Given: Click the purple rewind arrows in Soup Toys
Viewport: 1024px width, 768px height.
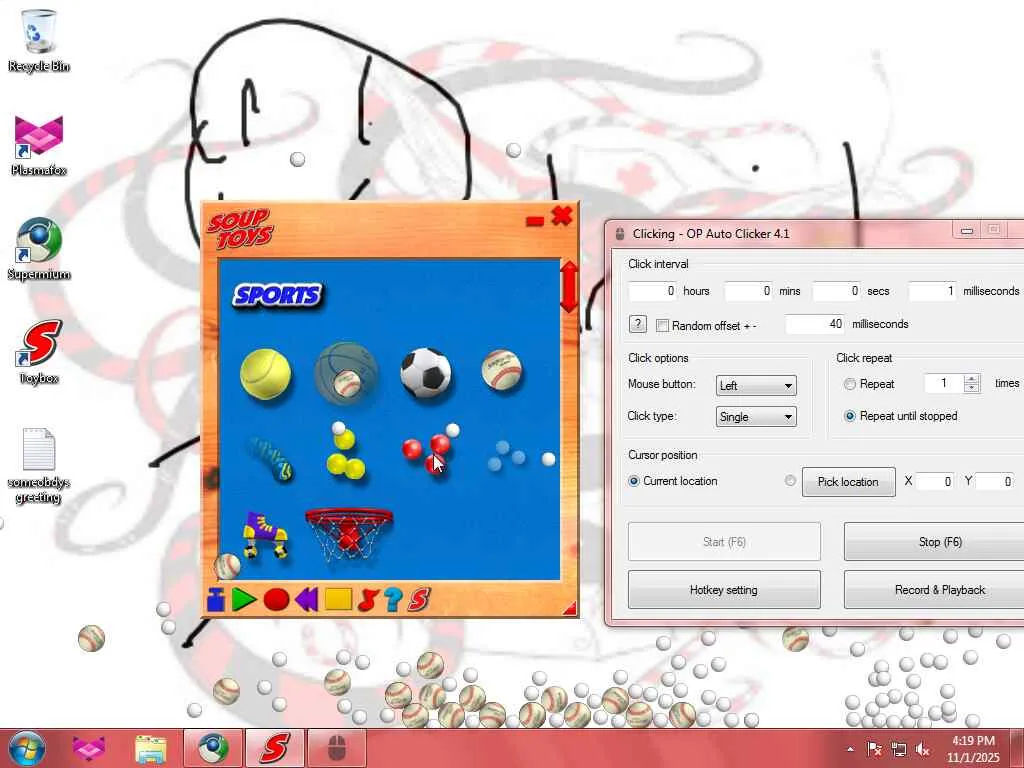Looking at the screenshot, I should (x=306, y=600).
